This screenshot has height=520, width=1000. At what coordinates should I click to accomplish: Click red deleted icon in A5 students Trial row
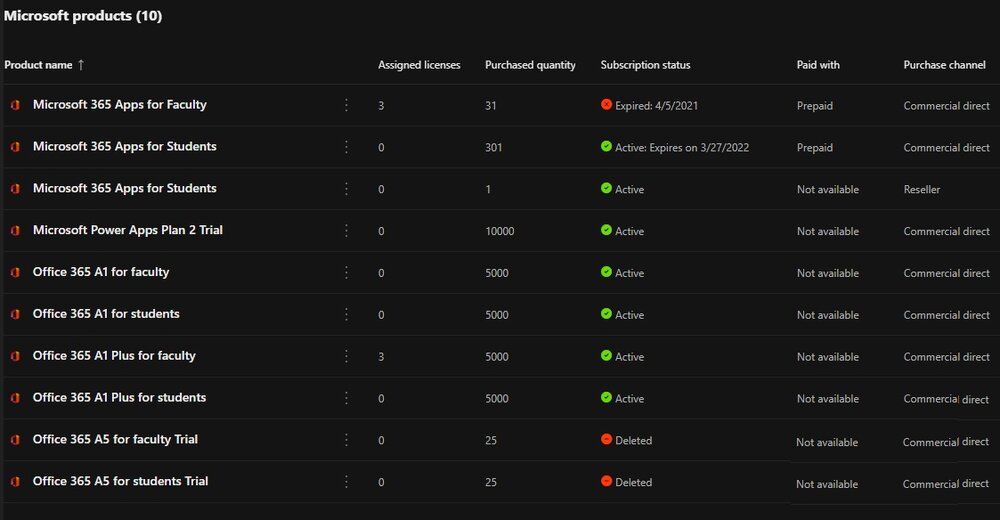coord(606,481)
